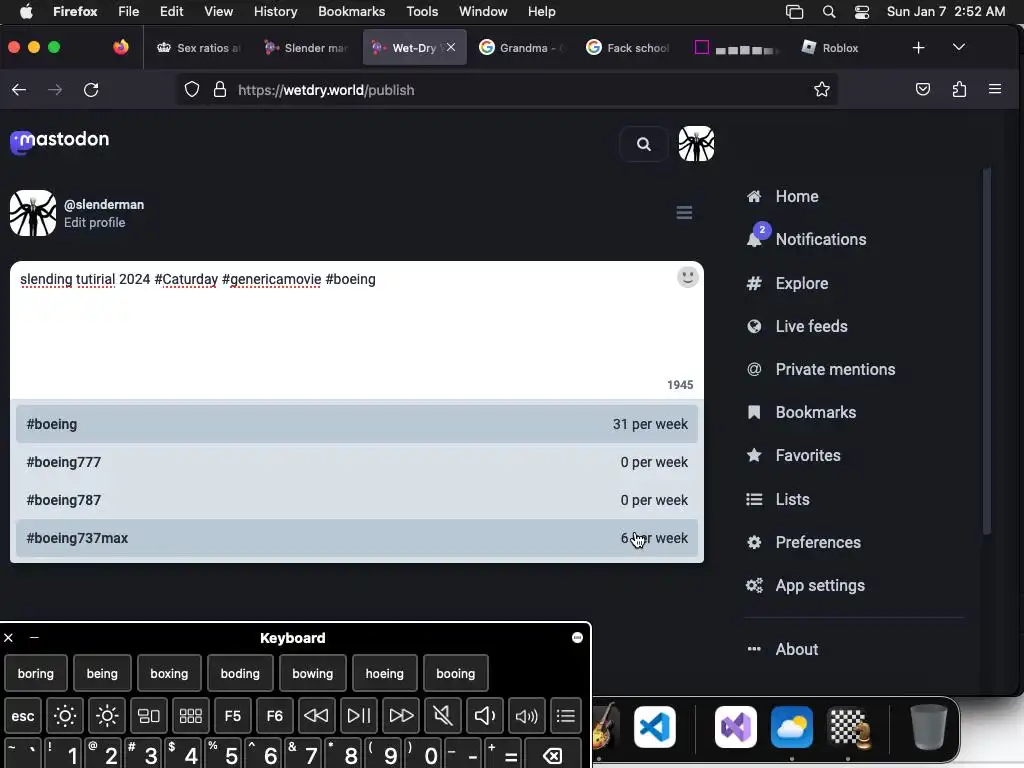The width and height of the screenshot is (1024, 768).
Task: Click the Favorites star icon
Action: pos(754,455)
